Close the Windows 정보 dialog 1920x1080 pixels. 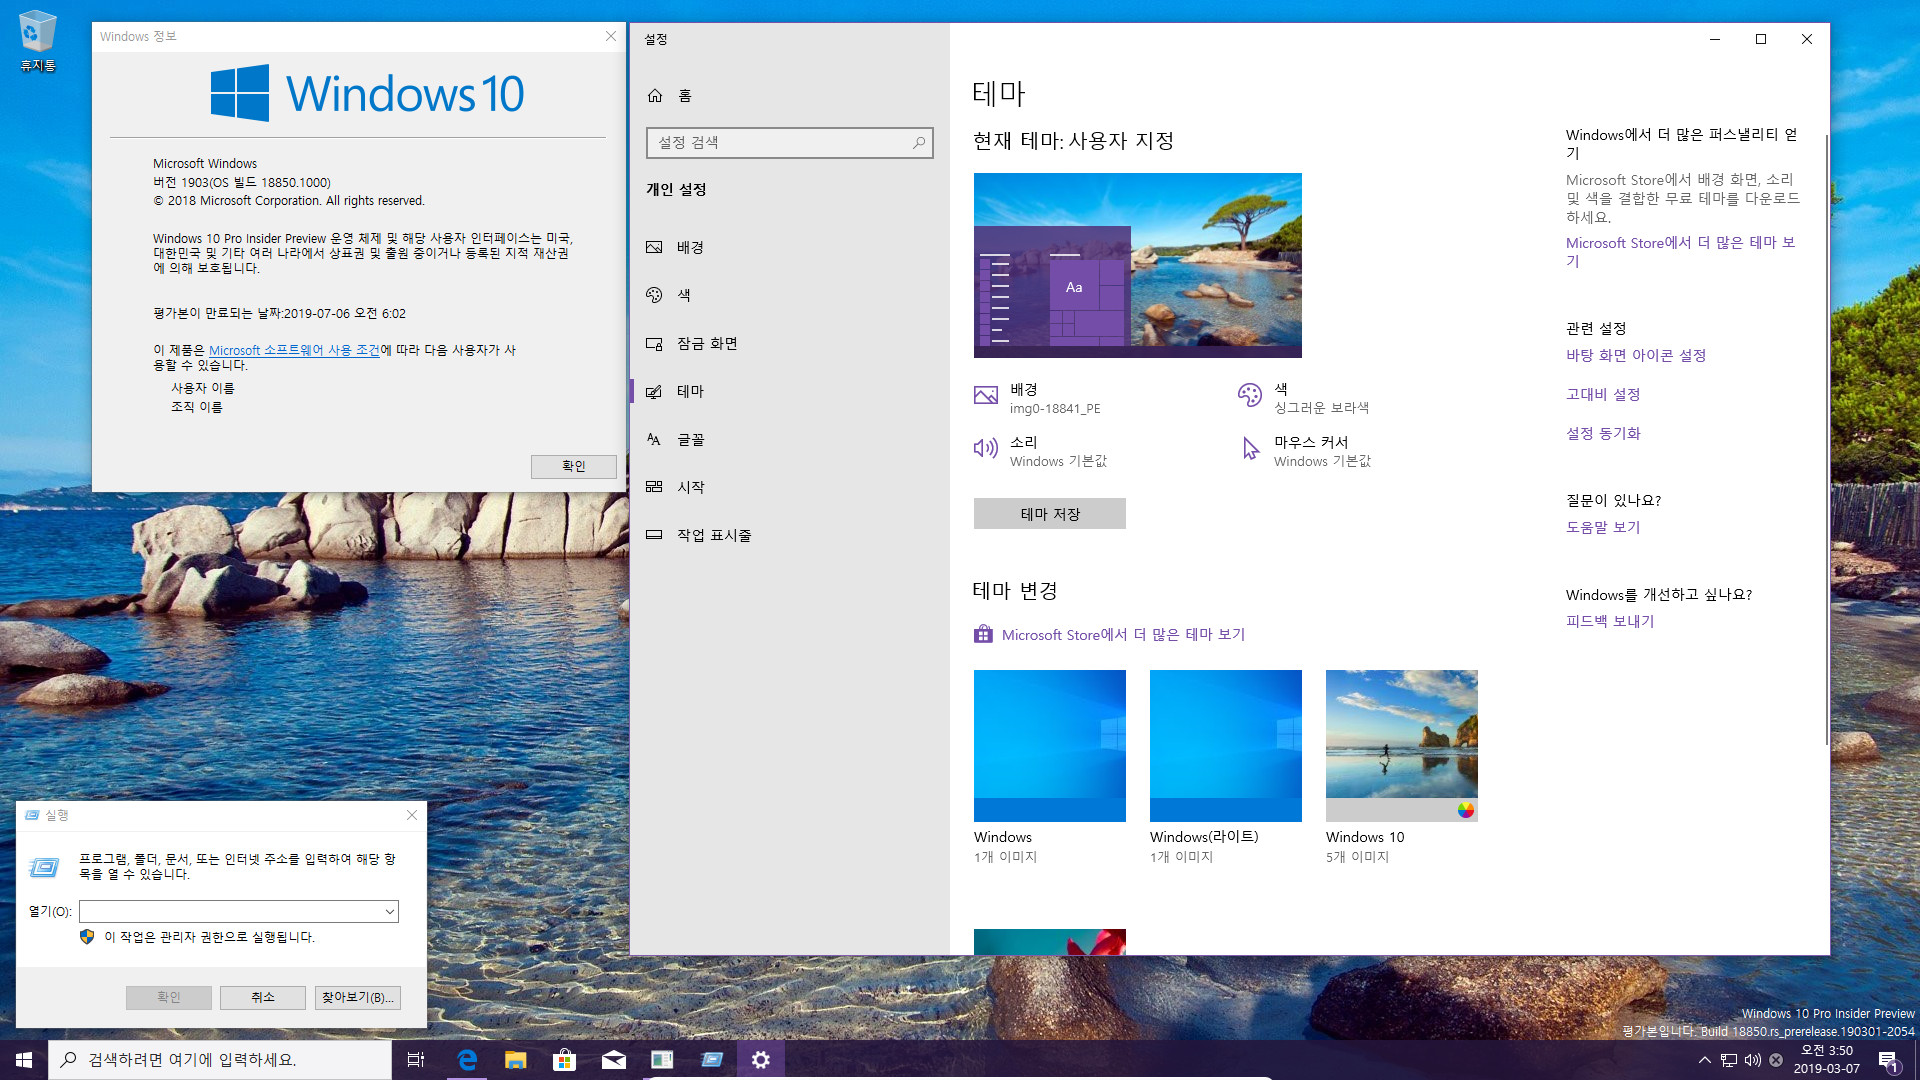[x=610, y=36]
